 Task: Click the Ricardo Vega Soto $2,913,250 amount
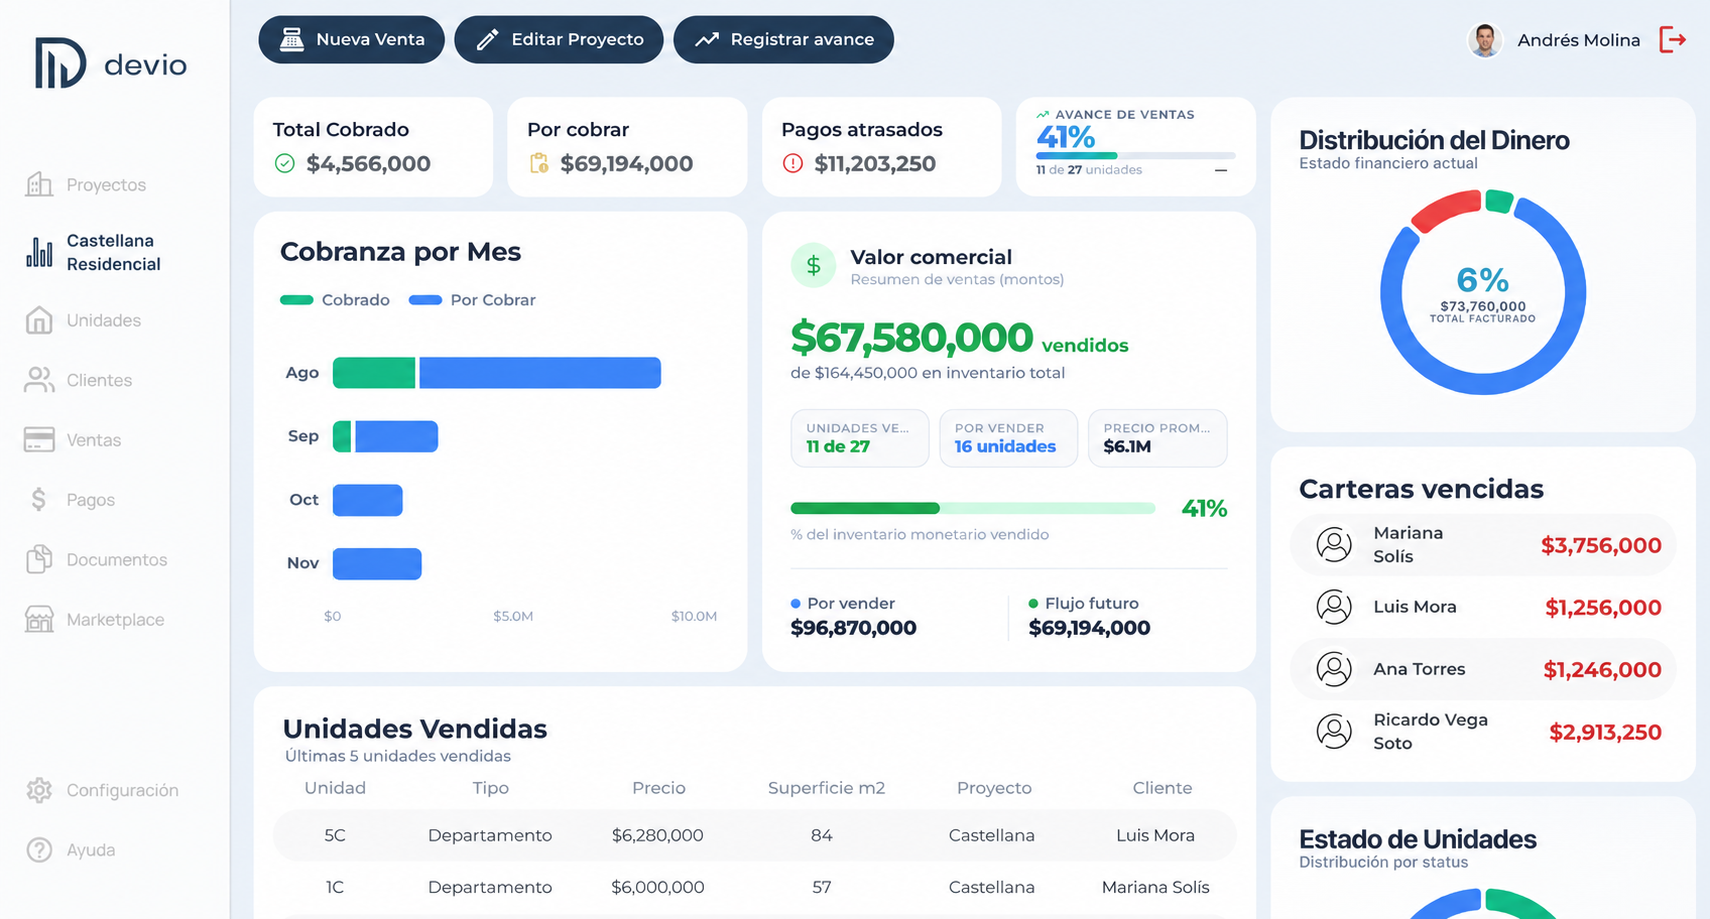pyautogui.click(x=1605, y=732)
